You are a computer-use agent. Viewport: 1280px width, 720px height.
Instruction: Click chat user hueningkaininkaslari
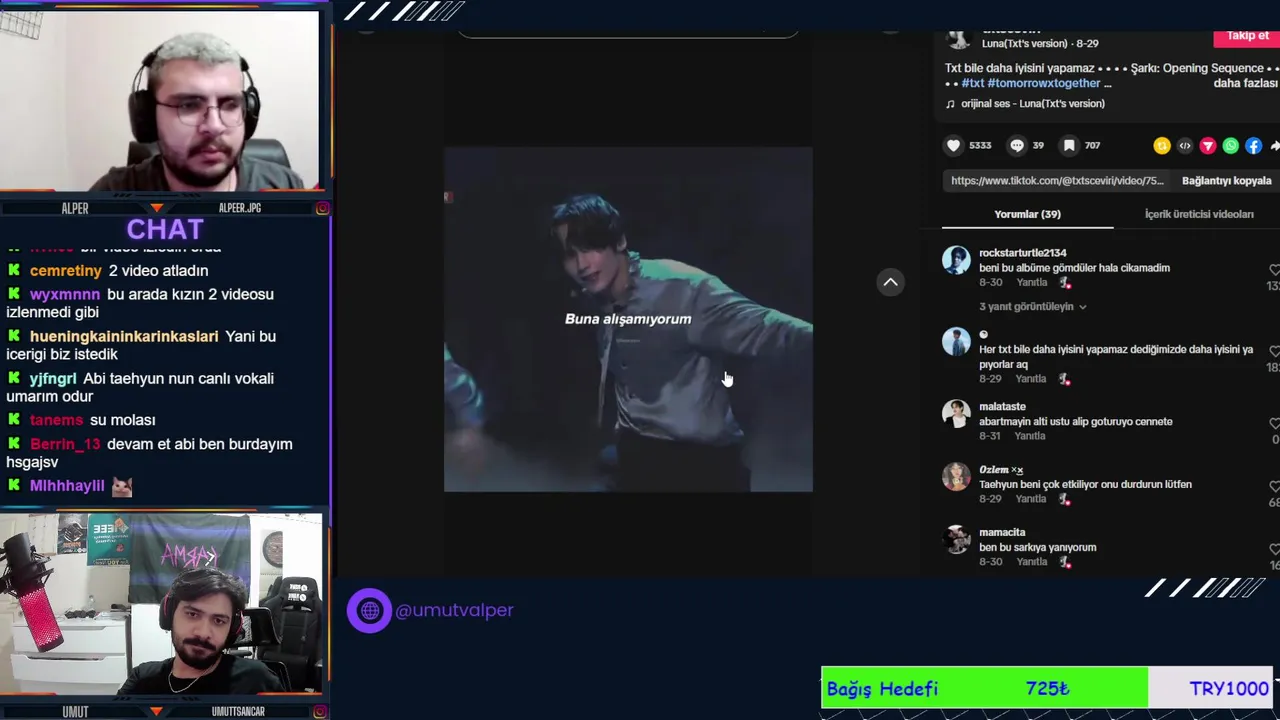[x=124, y=337]
